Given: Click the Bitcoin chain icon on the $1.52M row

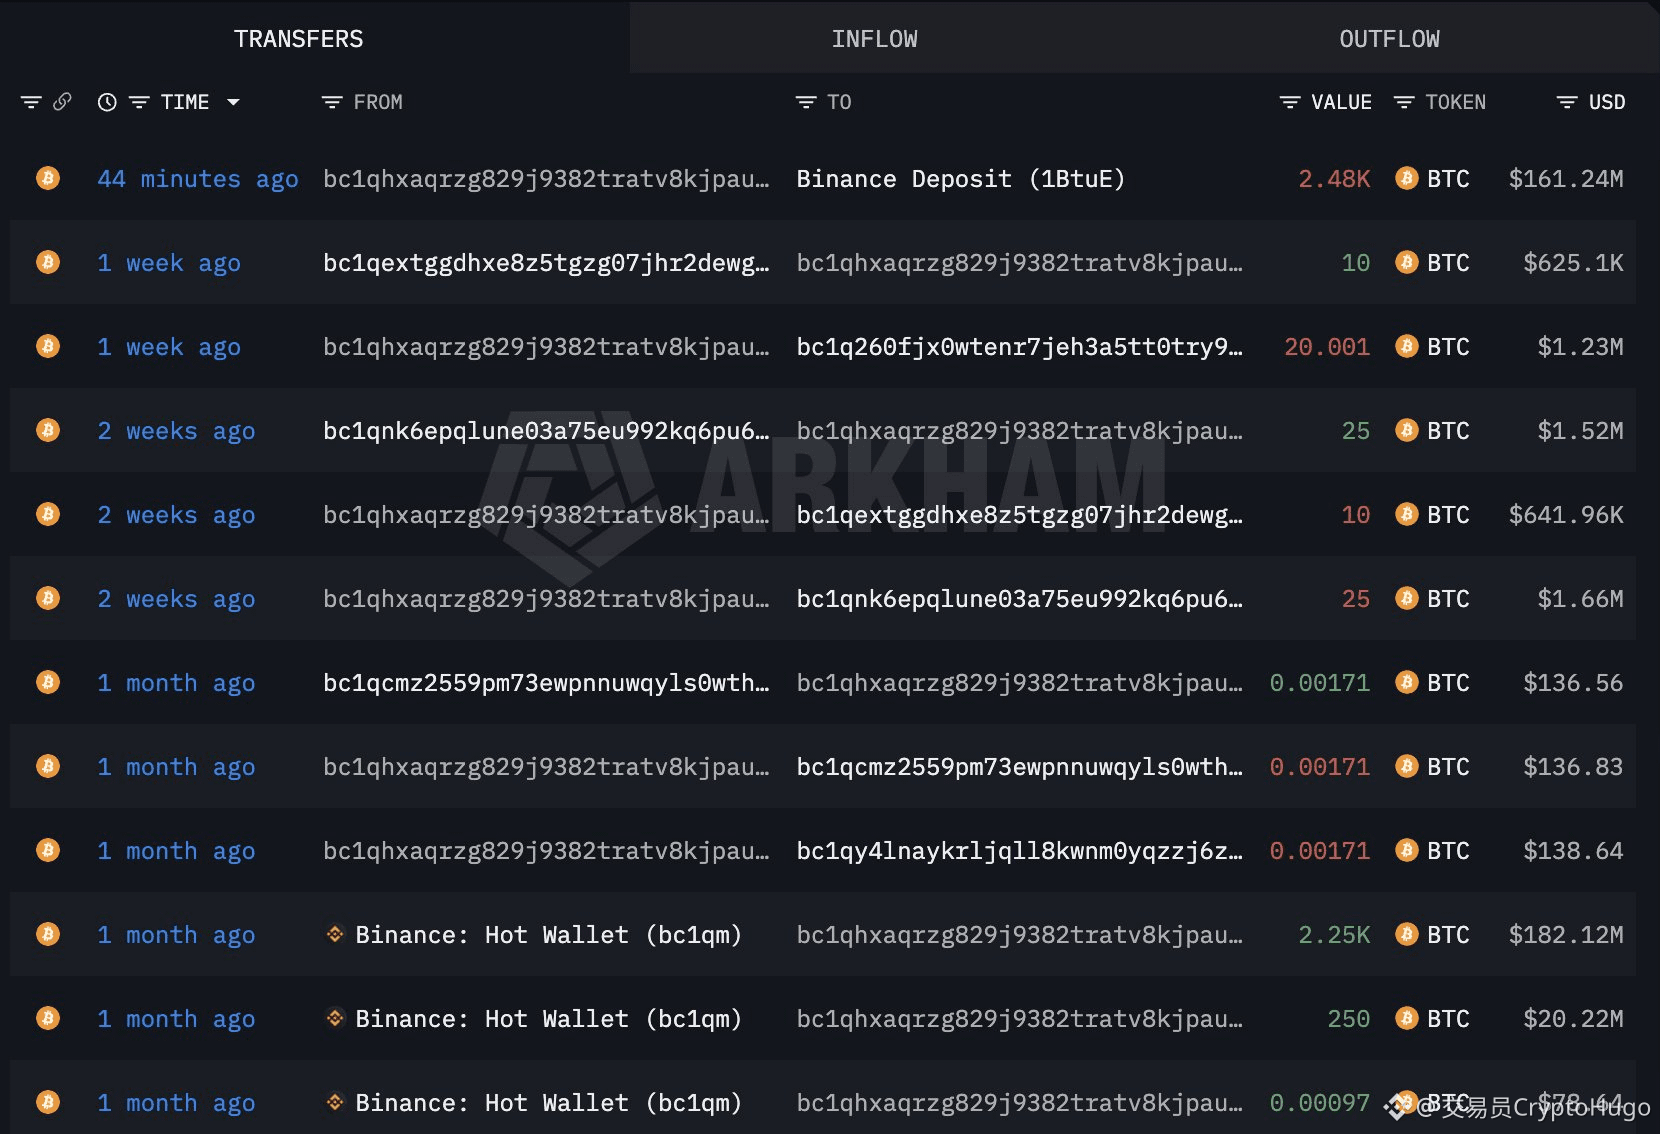Looking at the screenshot, I should click(x=48, y=430).
